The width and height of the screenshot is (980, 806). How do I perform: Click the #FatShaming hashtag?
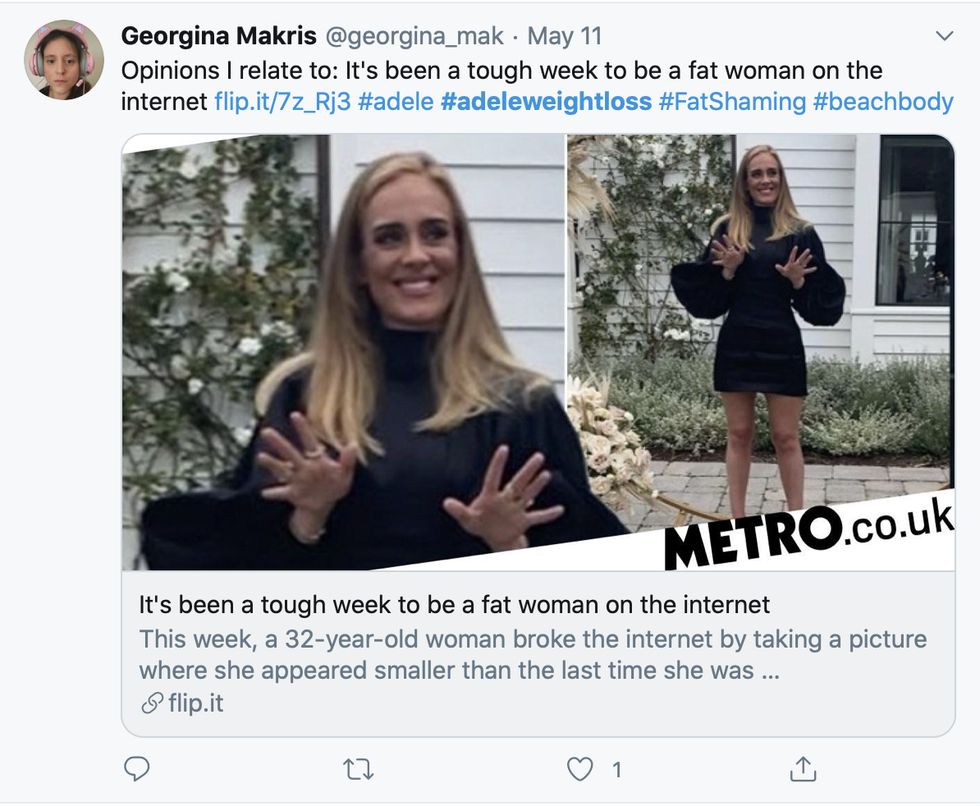[x=731, y=102]
